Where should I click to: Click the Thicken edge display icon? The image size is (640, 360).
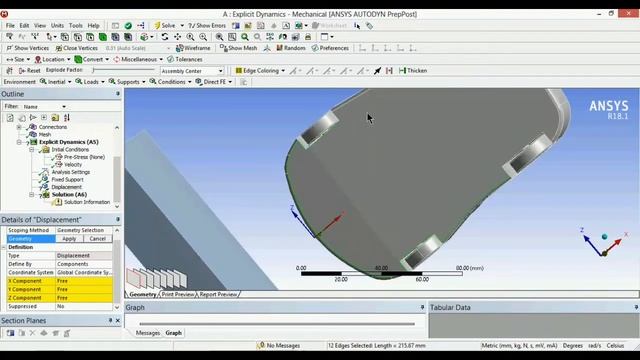tap(402, 71)
